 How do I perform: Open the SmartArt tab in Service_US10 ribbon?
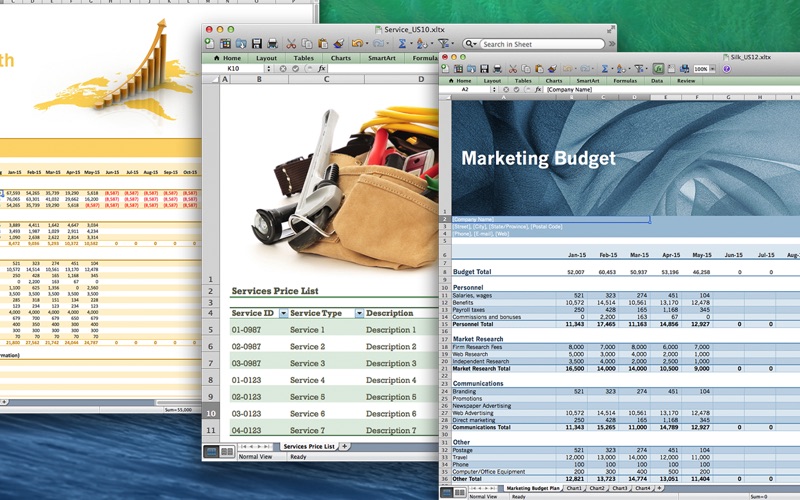382,58
